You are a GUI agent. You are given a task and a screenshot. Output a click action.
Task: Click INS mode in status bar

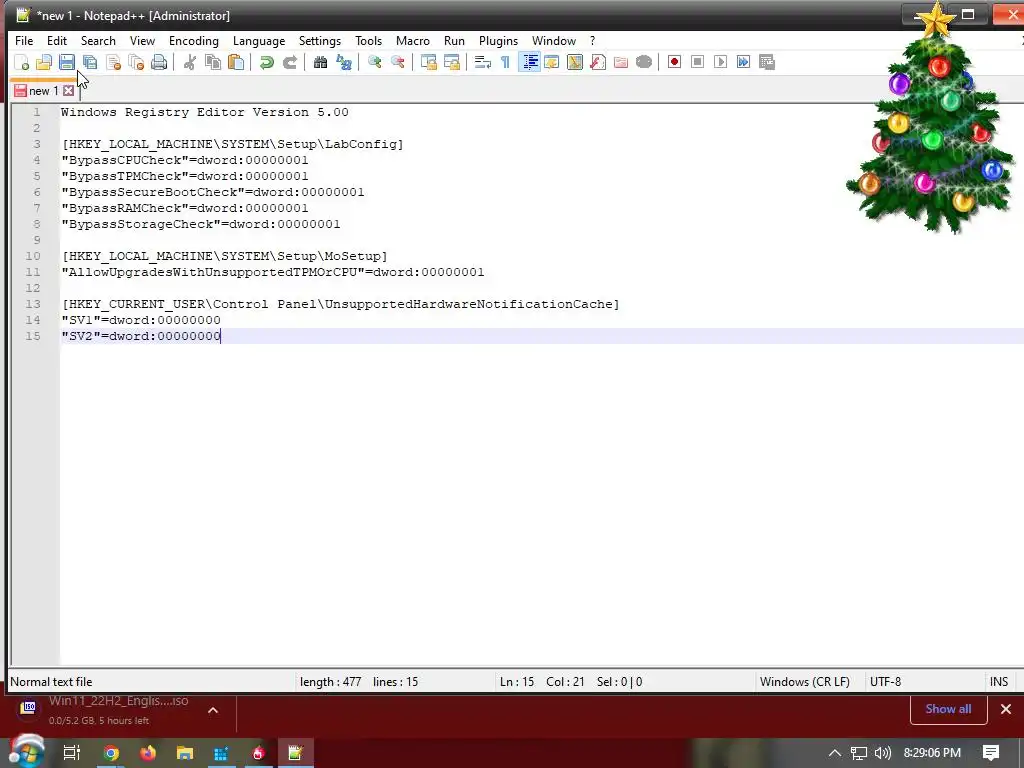click(999, 682)
